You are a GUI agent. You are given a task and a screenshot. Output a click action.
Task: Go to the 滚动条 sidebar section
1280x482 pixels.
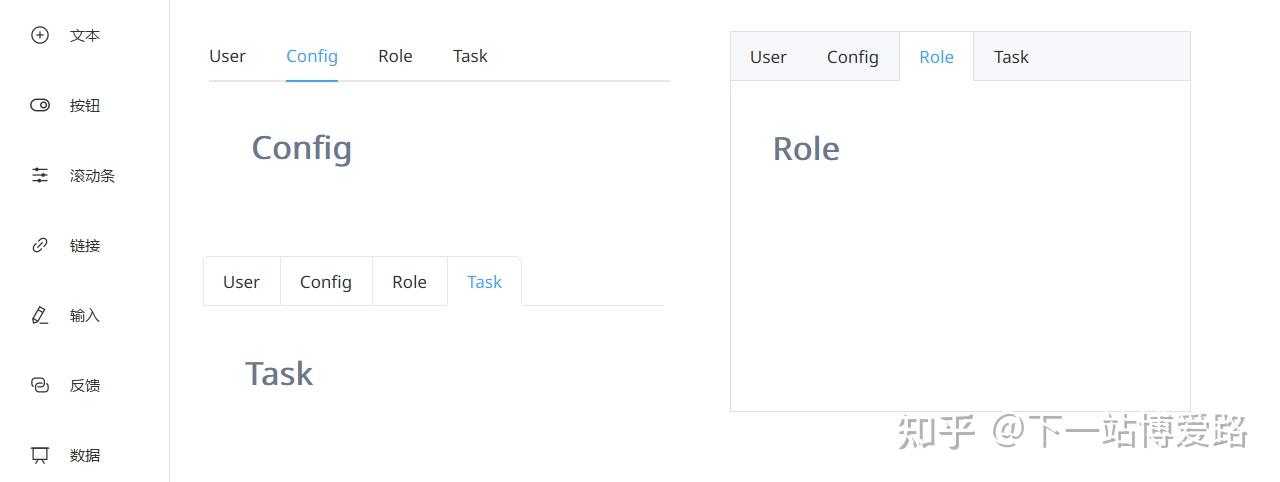point(92,175)
